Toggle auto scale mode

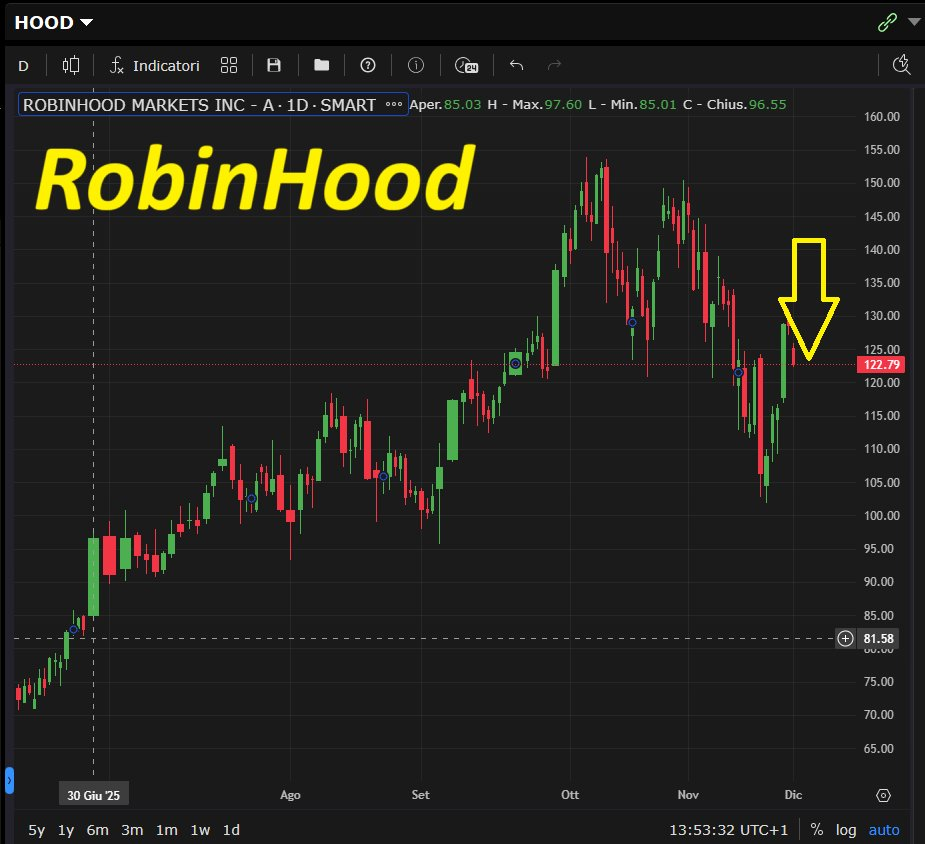pyautogui.click(x=884, y=830)
